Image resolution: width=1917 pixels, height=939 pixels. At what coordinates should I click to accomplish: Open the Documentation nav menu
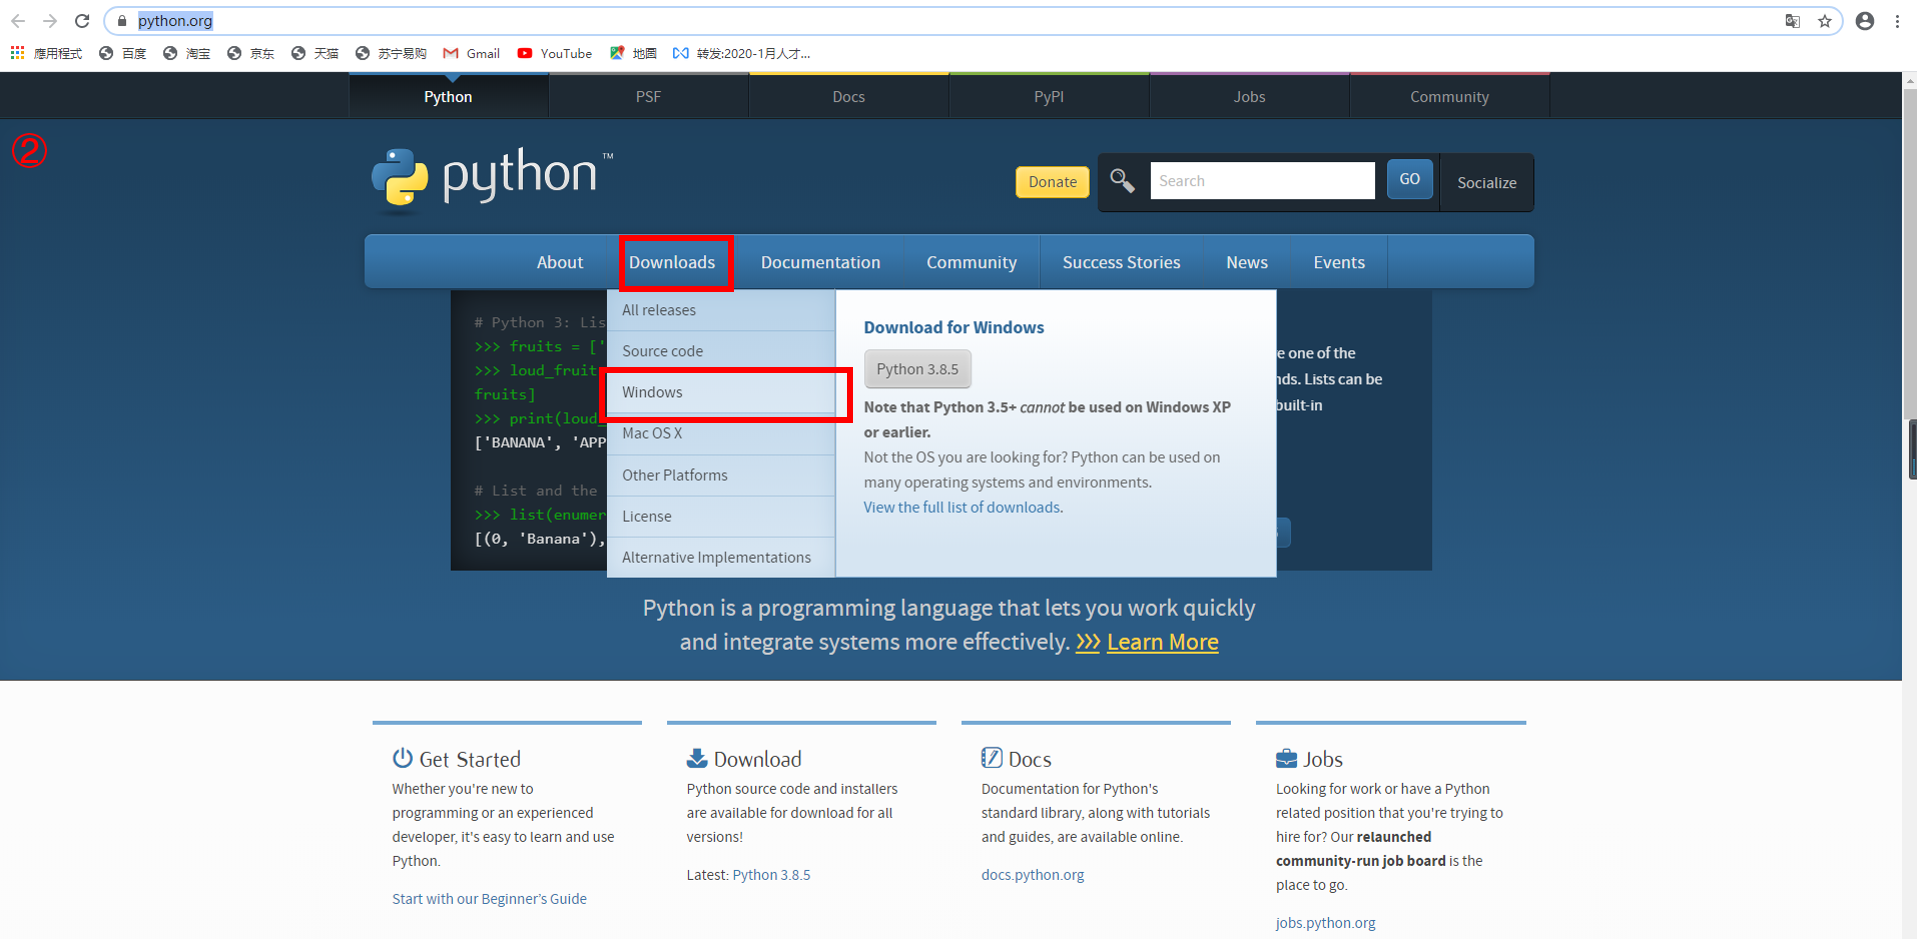(x=820, y=262)
